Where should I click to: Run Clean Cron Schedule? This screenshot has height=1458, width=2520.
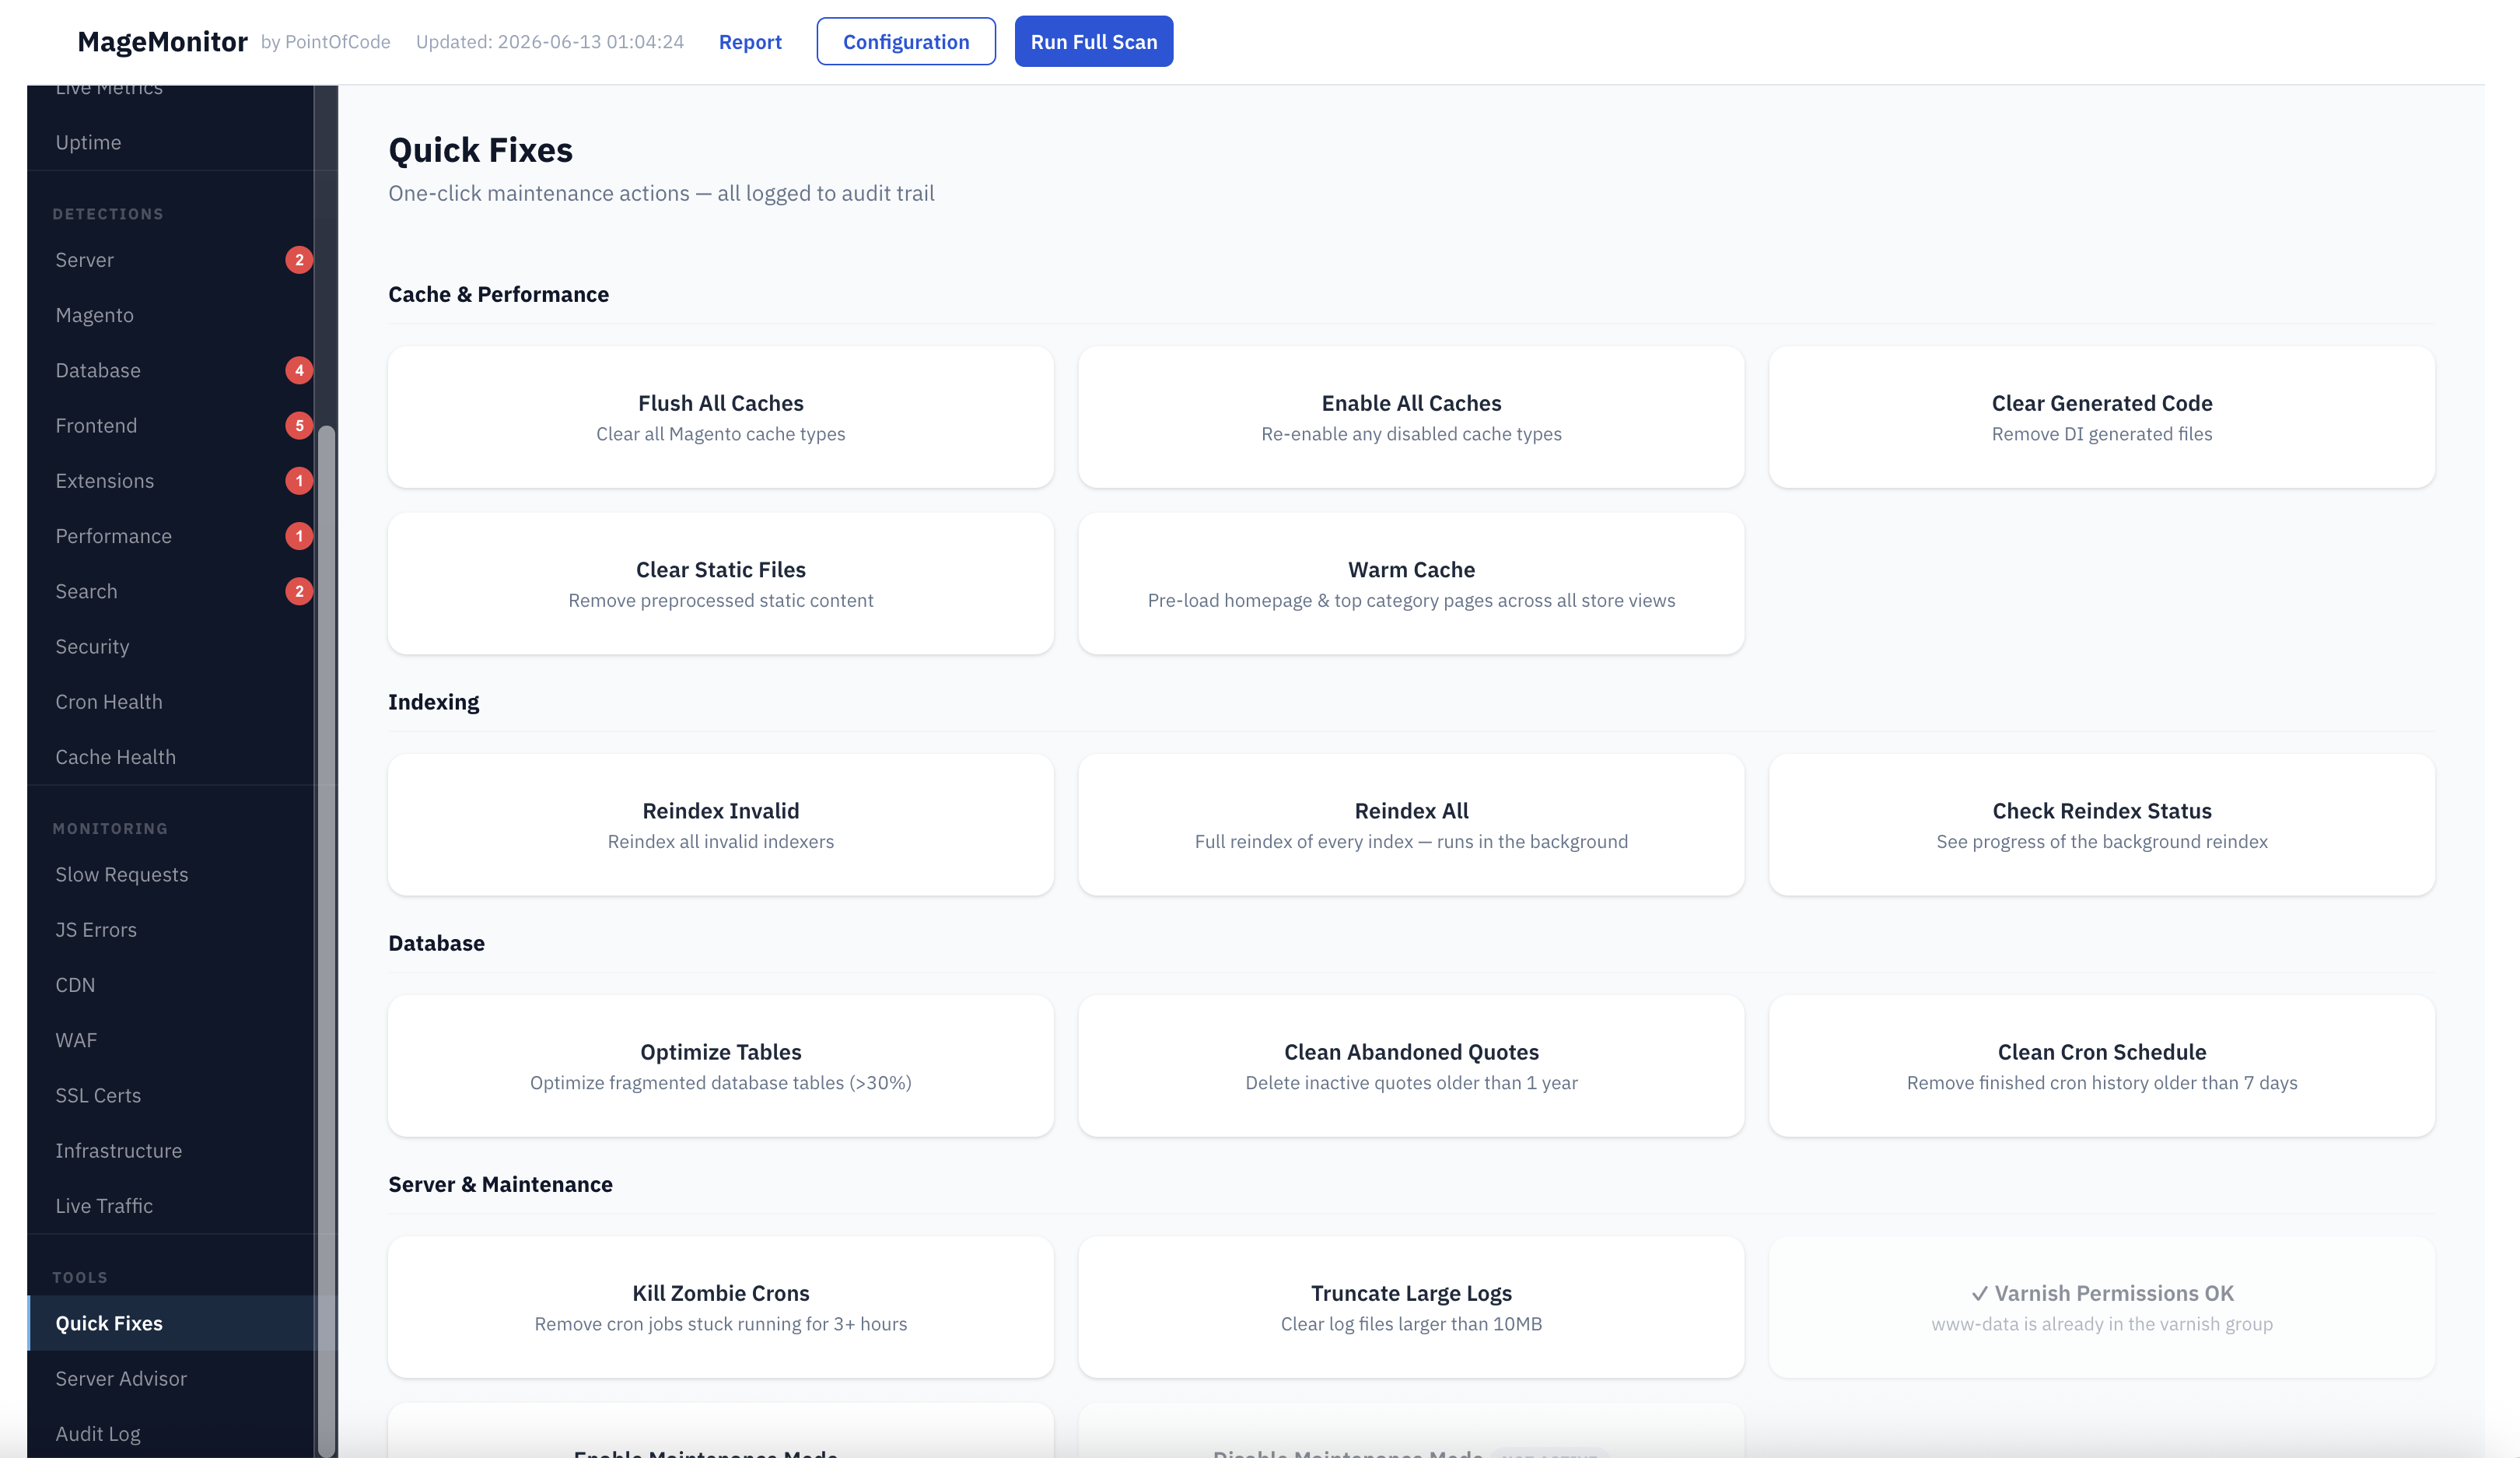[x=2102, y=1066]
